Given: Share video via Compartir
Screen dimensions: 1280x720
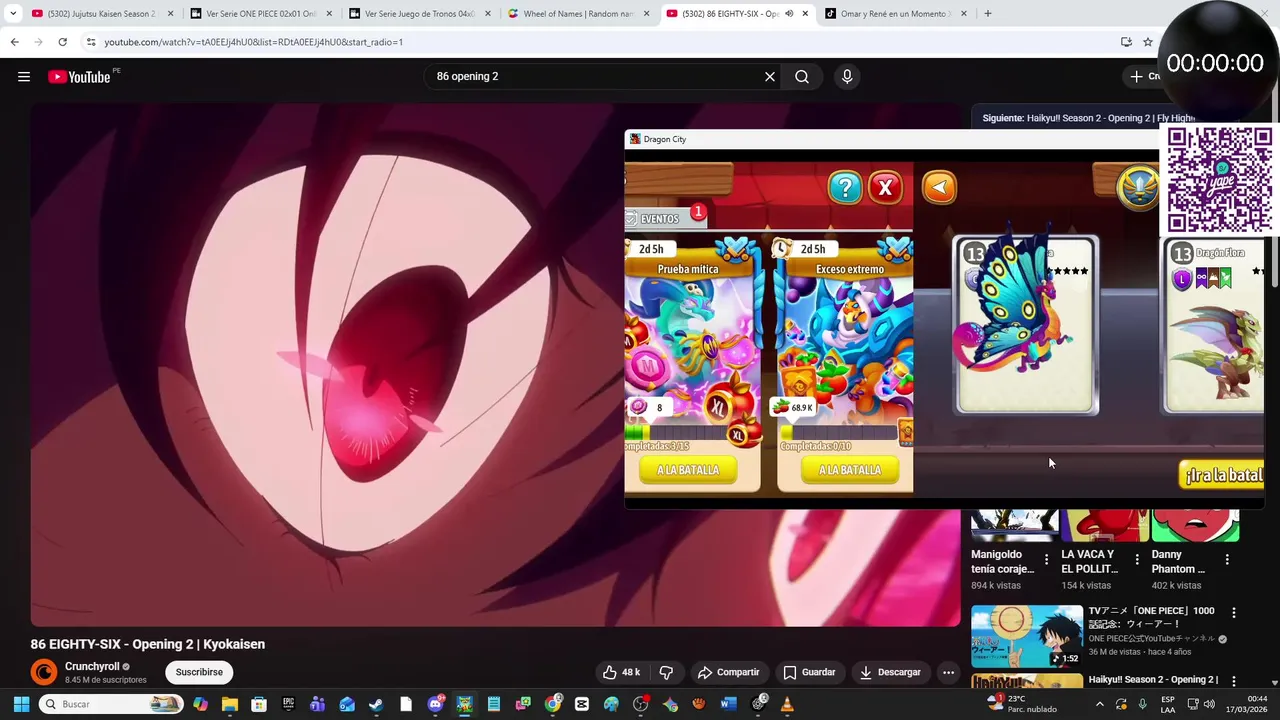Looking at the screenshot, I should click(x=729, y=672).
